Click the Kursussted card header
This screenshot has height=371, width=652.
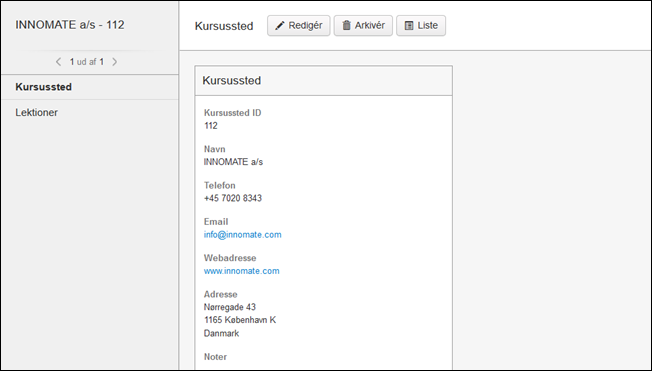click(324, 81)
